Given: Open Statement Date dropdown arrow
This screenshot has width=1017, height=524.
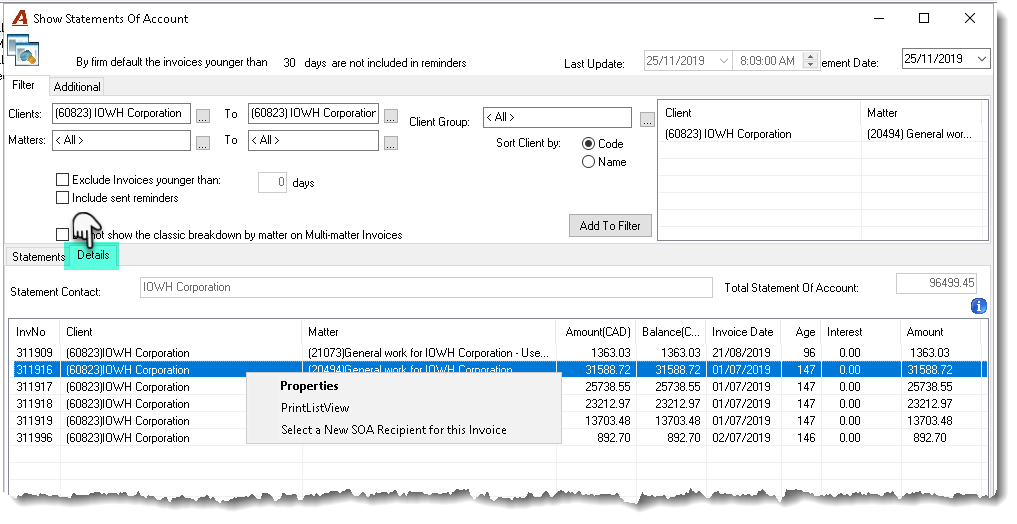Looking at the screenshot, I should [982, 59].
